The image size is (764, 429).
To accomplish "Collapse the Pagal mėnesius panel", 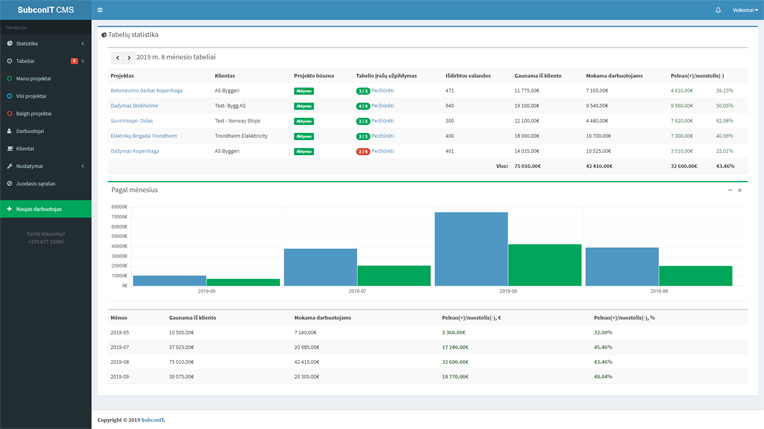I will 730,190.
